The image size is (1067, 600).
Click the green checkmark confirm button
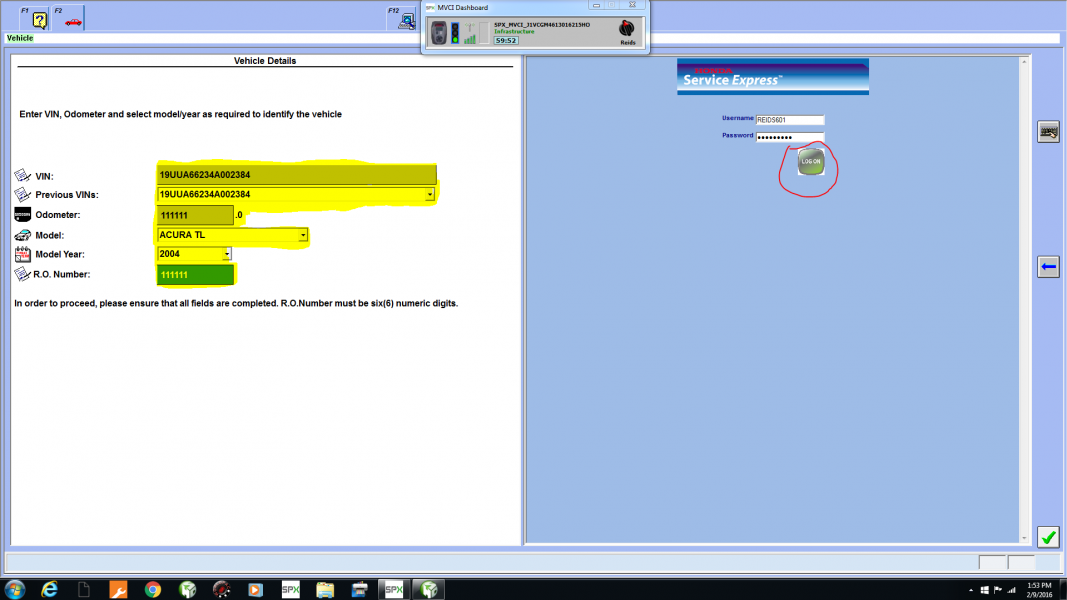(1048, 537)
